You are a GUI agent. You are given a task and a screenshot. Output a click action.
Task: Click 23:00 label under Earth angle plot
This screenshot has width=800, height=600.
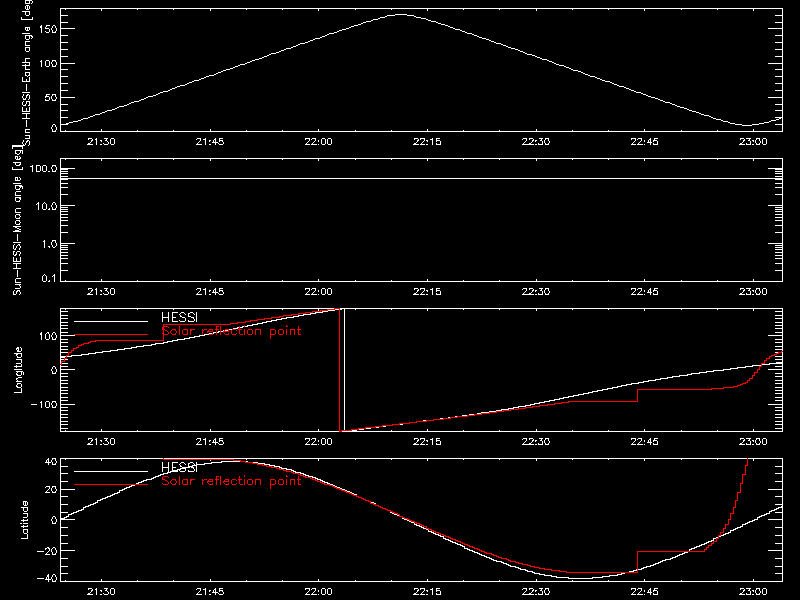(753, 142)
